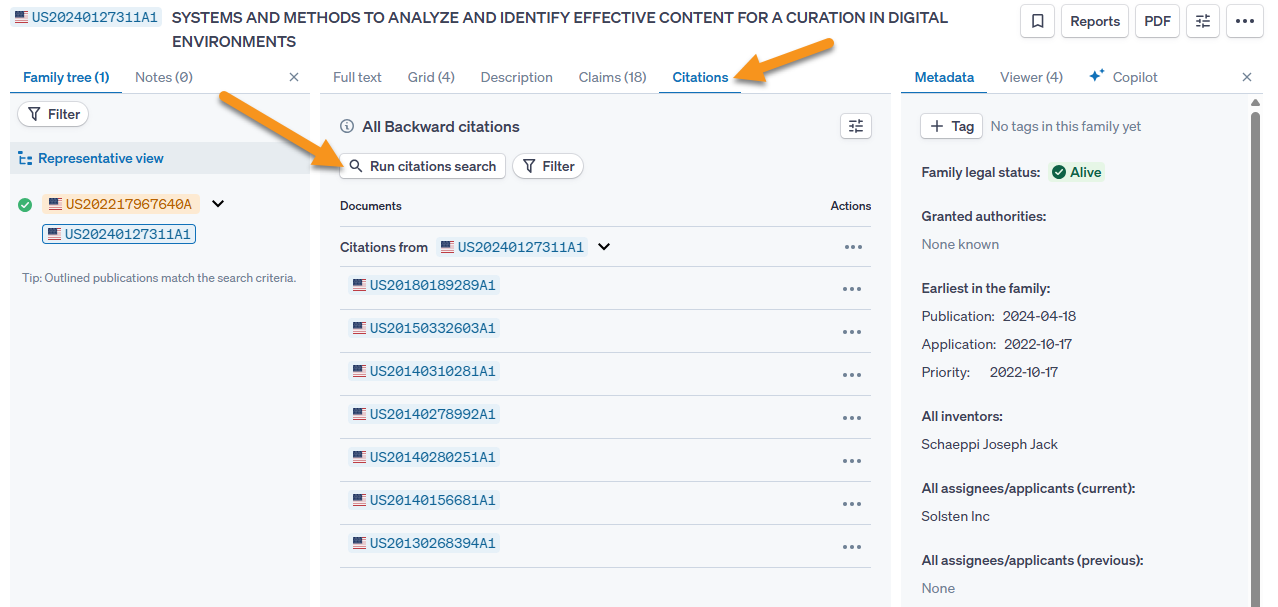Expand the US202217967640A family entry

[218, 204]
